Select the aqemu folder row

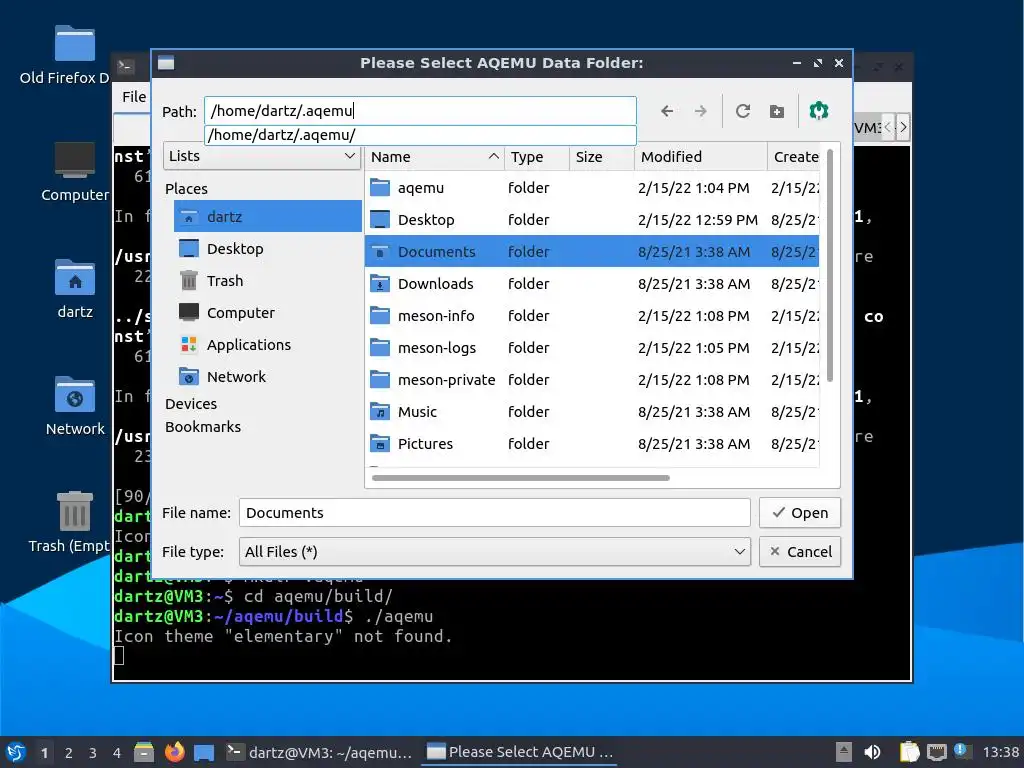point(592,187)
